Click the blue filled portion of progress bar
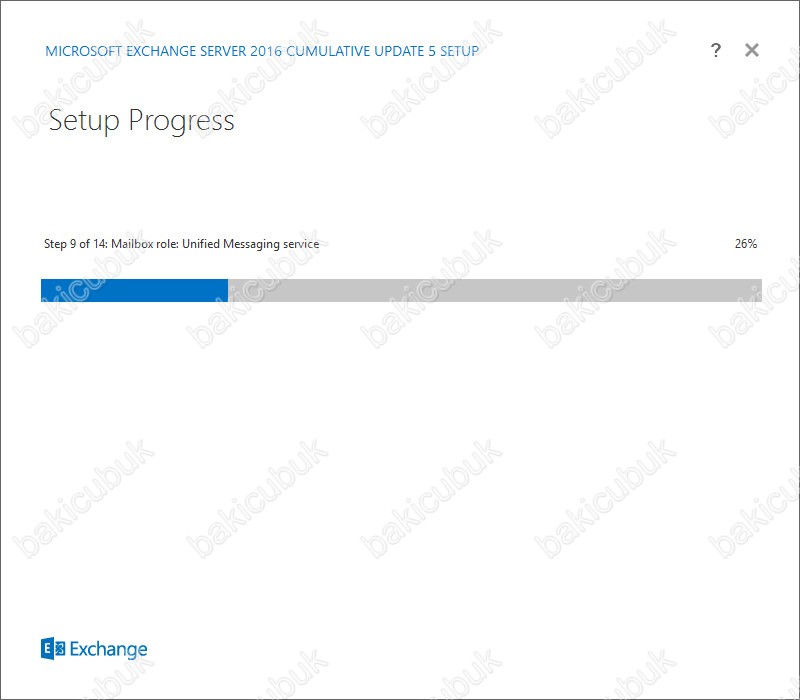 (x=134, y=290)
